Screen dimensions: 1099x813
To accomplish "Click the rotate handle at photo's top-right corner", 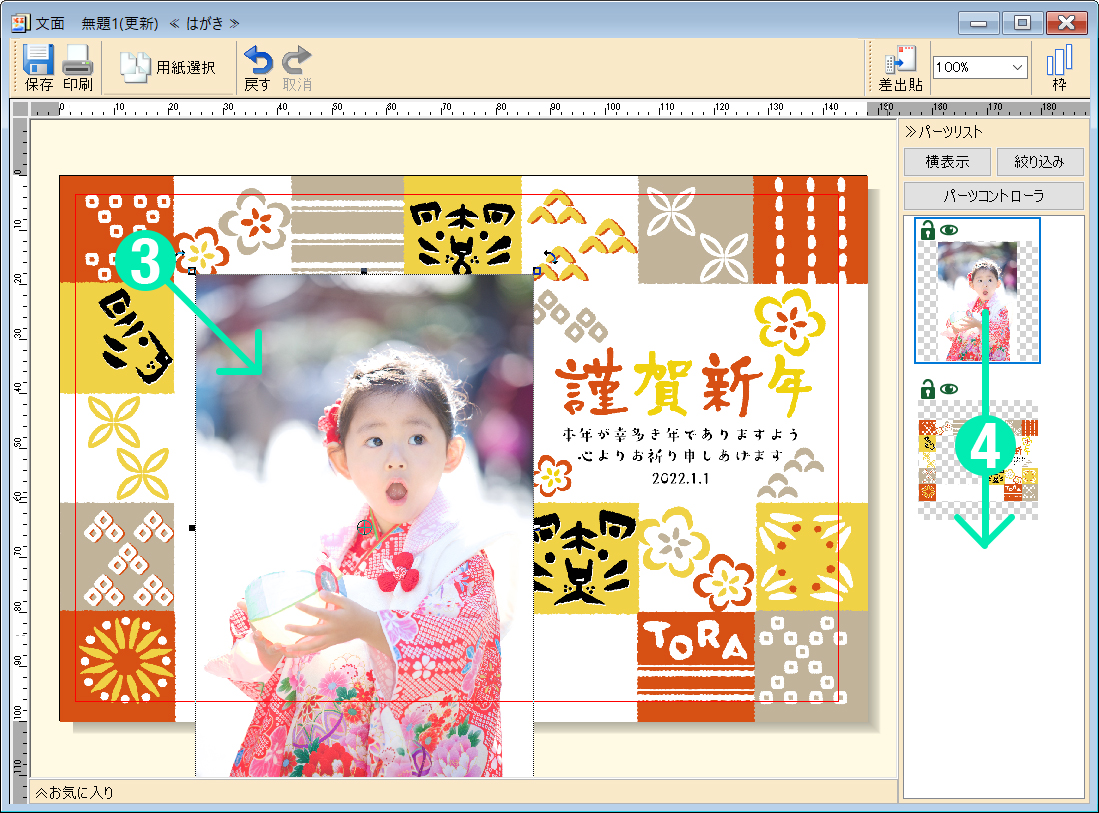I will (549, 258).
